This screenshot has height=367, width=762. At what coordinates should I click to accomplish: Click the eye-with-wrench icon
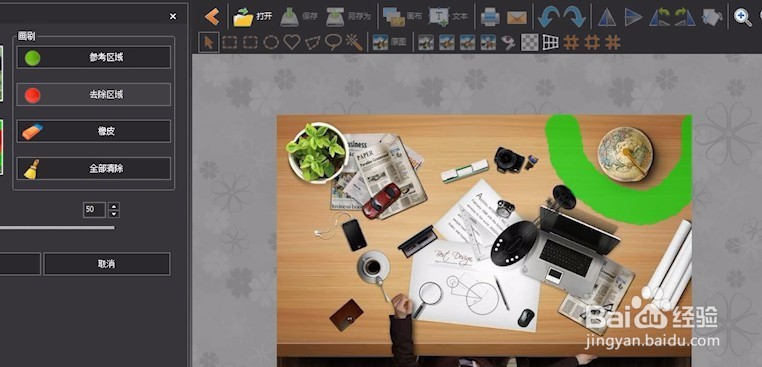(509, 42)
